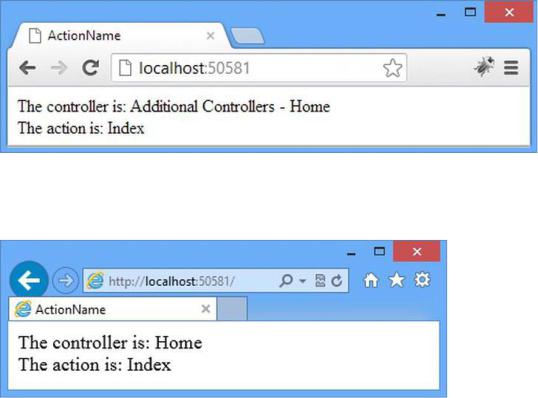This screenshot has width=538, height=398.
Task: Click the text 'The controller is: Additional Controllers - Home'
Action: tap(174, 106)
